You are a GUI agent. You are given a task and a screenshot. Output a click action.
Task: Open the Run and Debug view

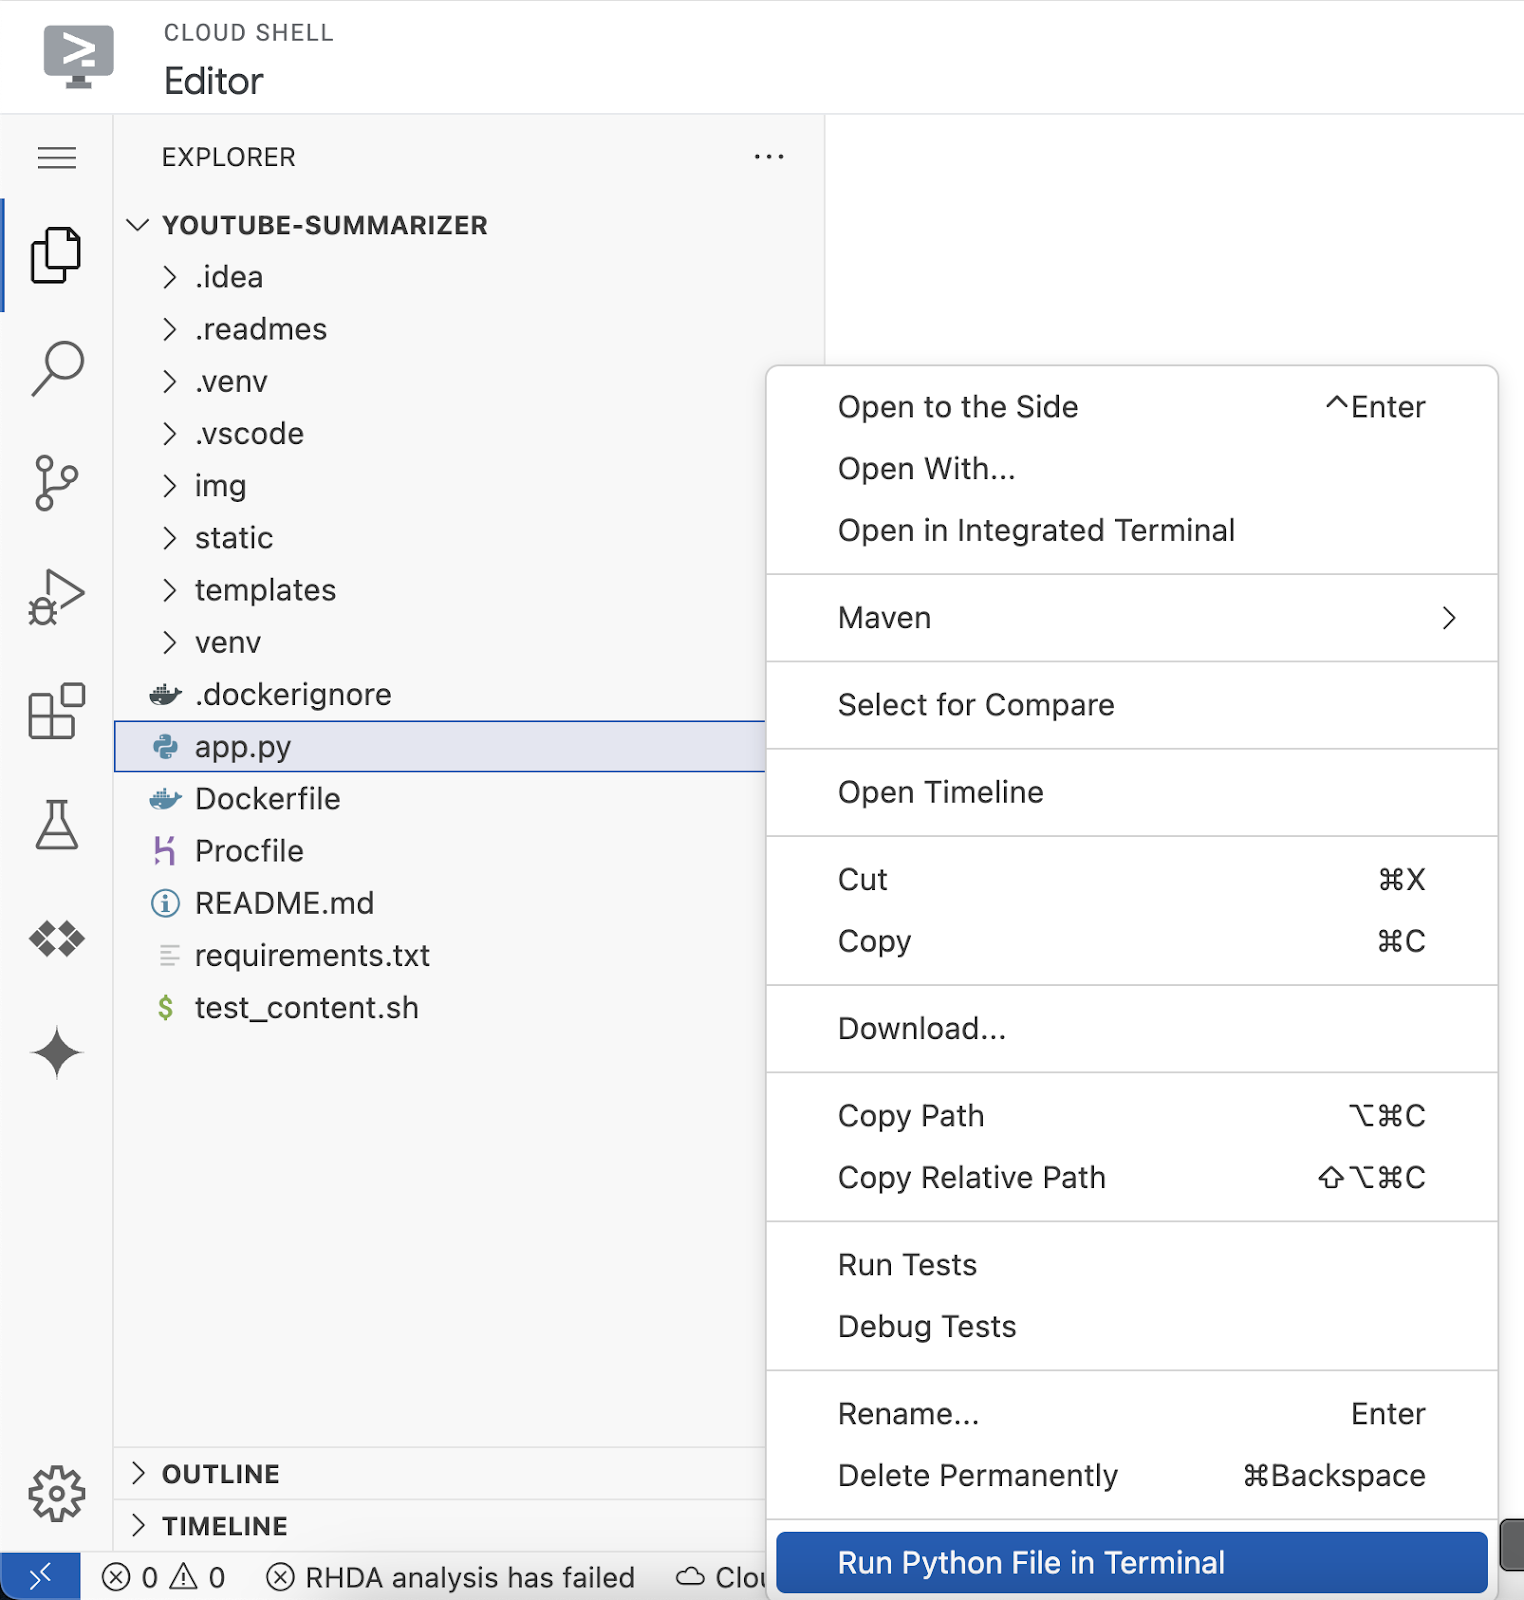[x=57, y=597]
